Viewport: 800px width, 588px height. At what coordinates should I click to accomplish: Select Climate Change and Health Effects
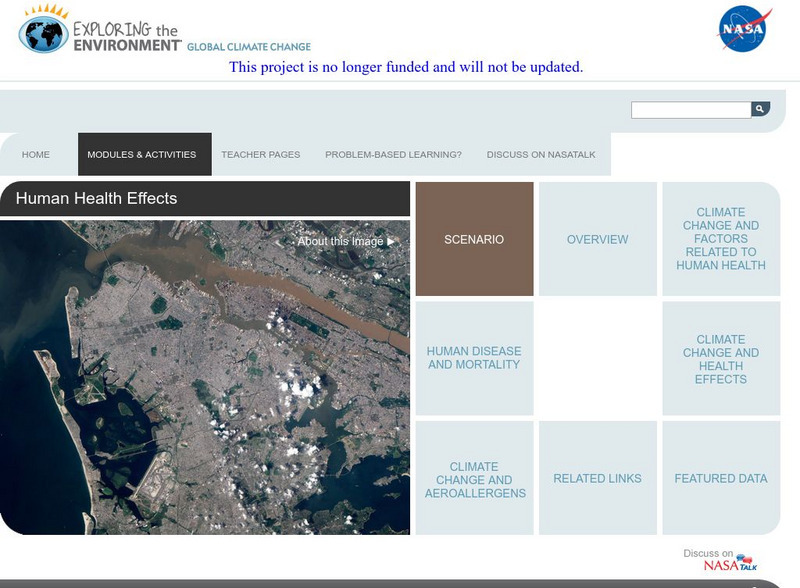coord(721,358)
